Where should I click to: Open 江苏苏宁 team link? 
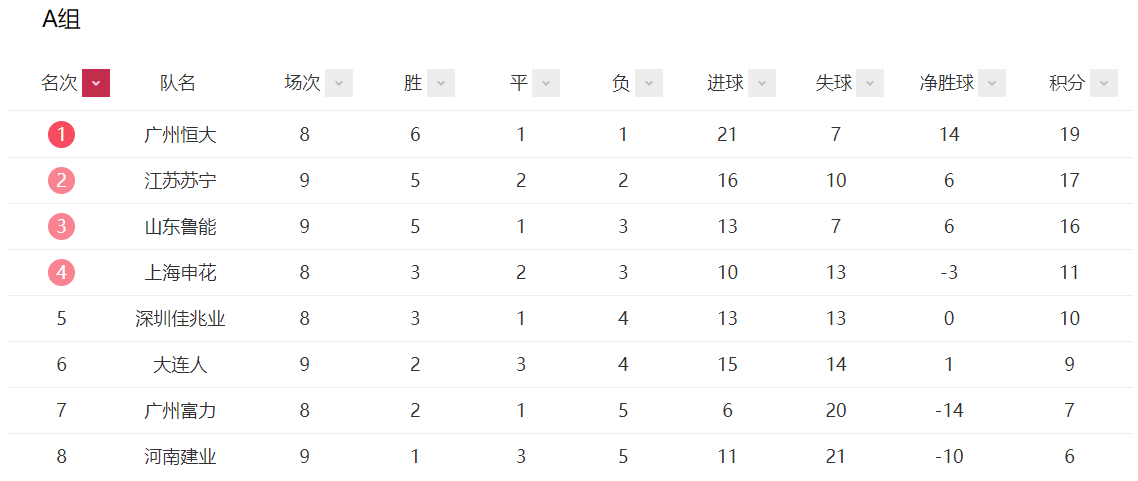tap(180, 181)
